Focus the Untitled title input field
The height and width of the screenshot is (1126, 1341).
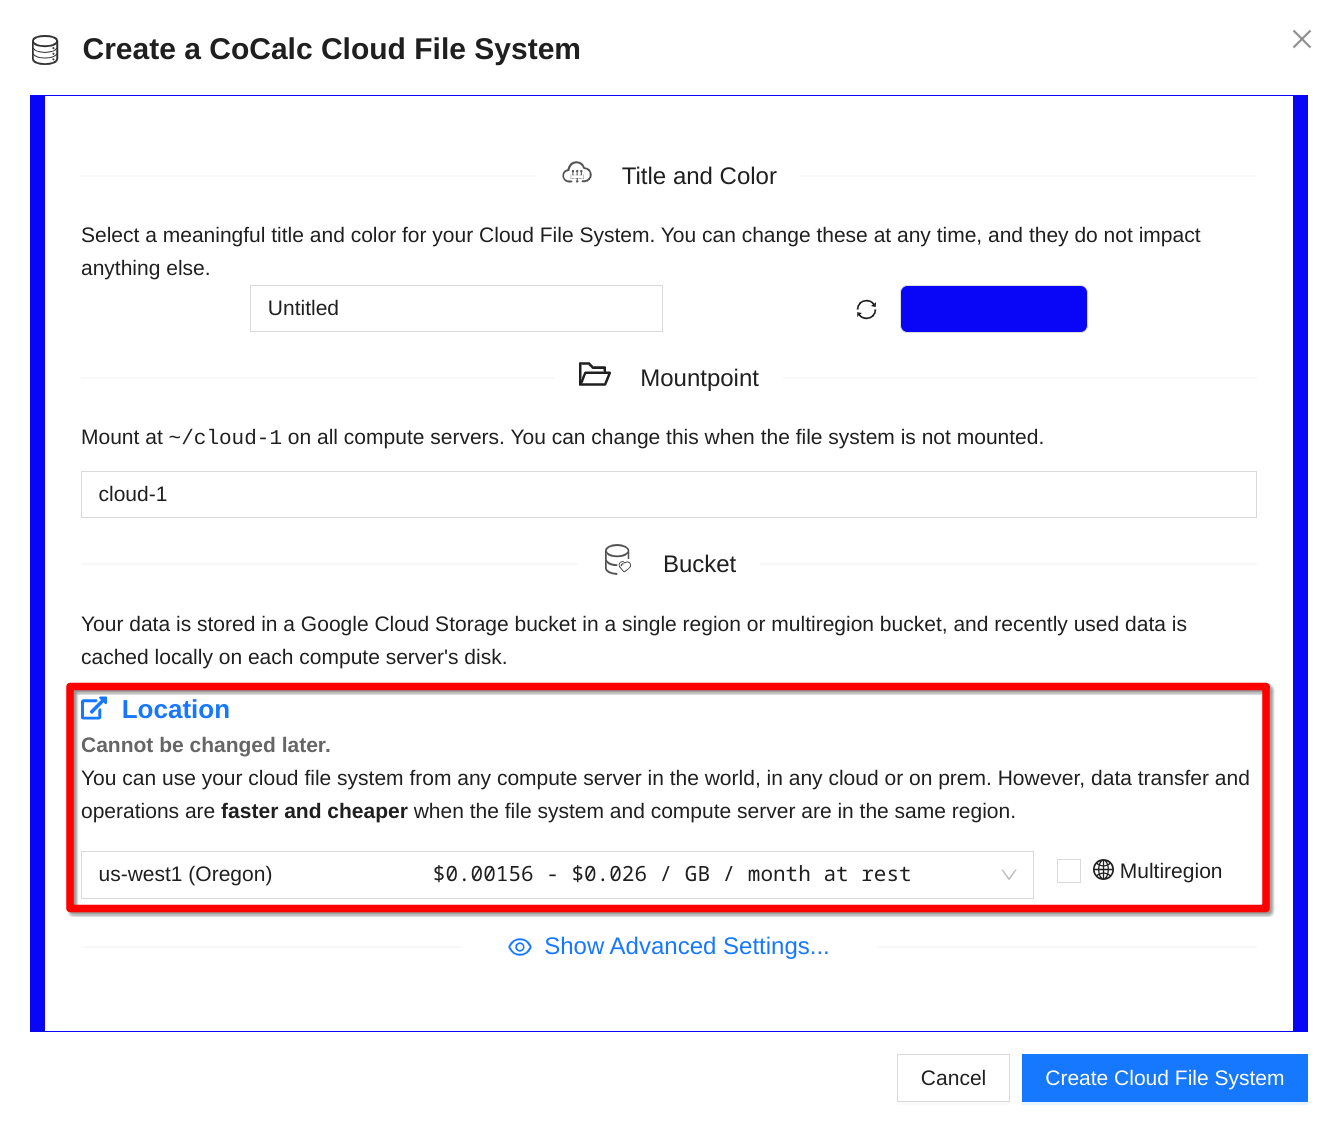pyautogui.click(x=456, y=309)
